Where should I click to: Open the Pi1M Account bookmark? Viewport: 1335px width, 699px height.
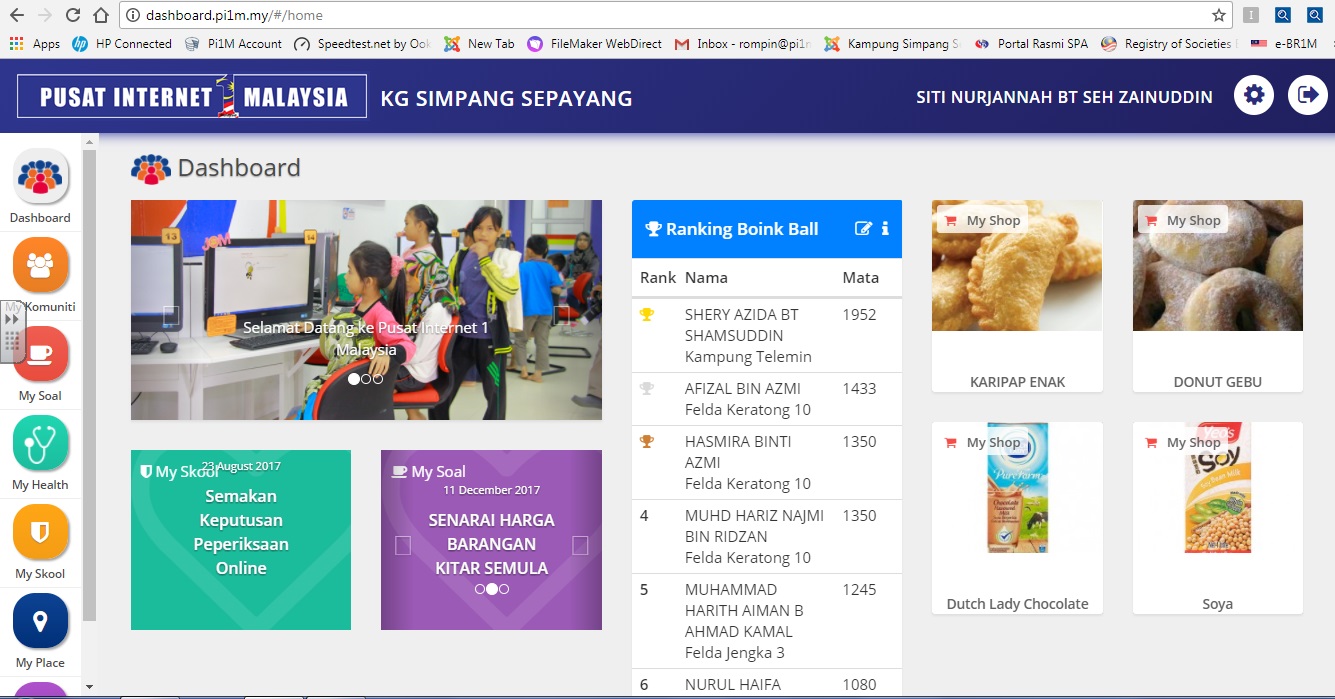point(233,44)
